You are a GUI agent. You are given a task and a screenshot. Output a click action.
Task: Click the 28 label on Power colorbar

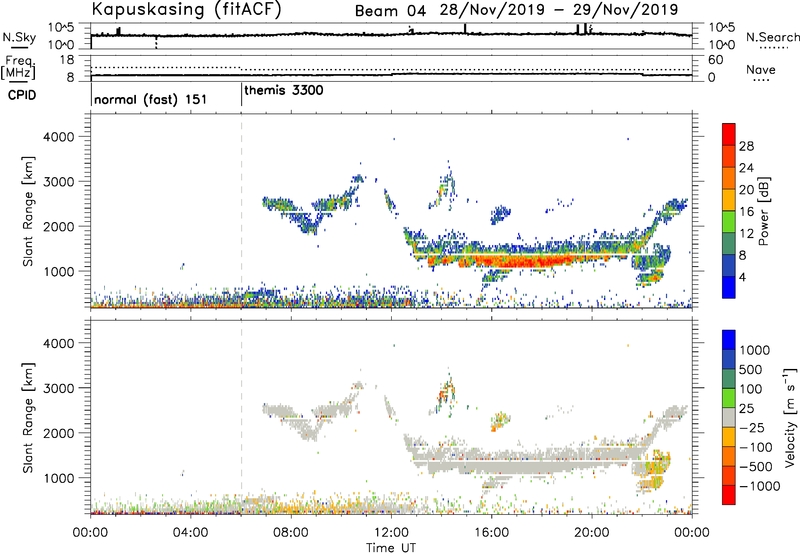pyautogui.click(x=746, y=146)
